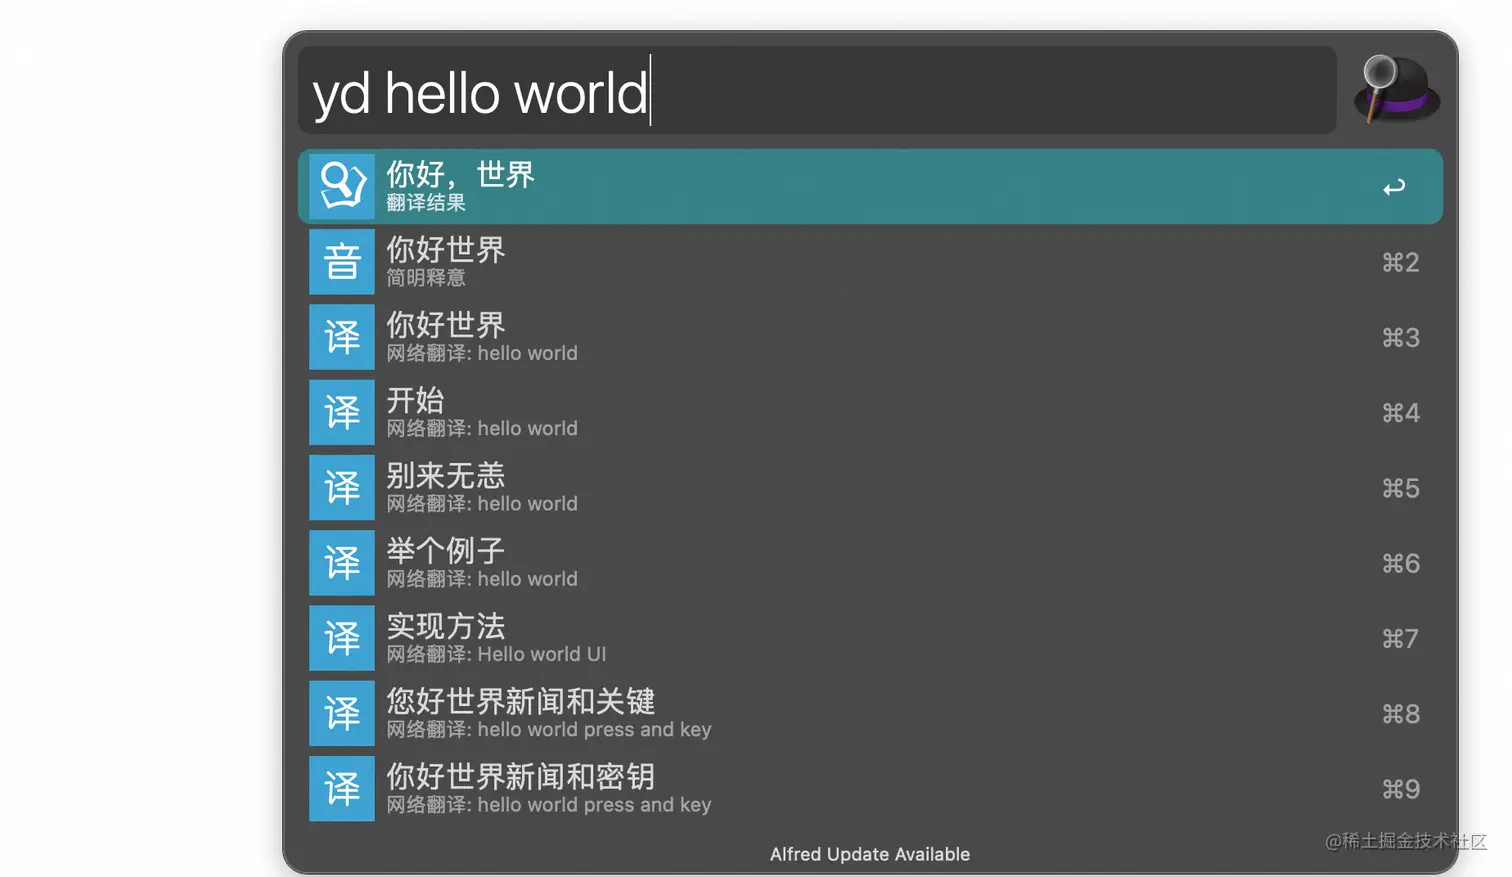Select the result 你好，世界
Viewport: 1512px width, 877px height.
pyautogui.click(x=870, y=186)
